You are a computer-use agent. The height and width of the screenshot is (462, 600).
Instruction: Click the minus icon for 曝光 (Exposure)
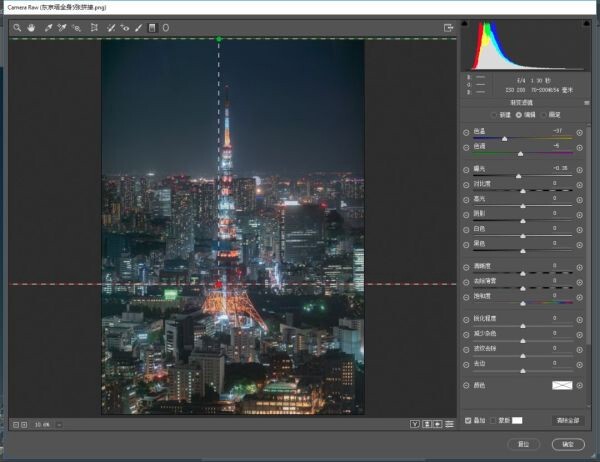466,170
